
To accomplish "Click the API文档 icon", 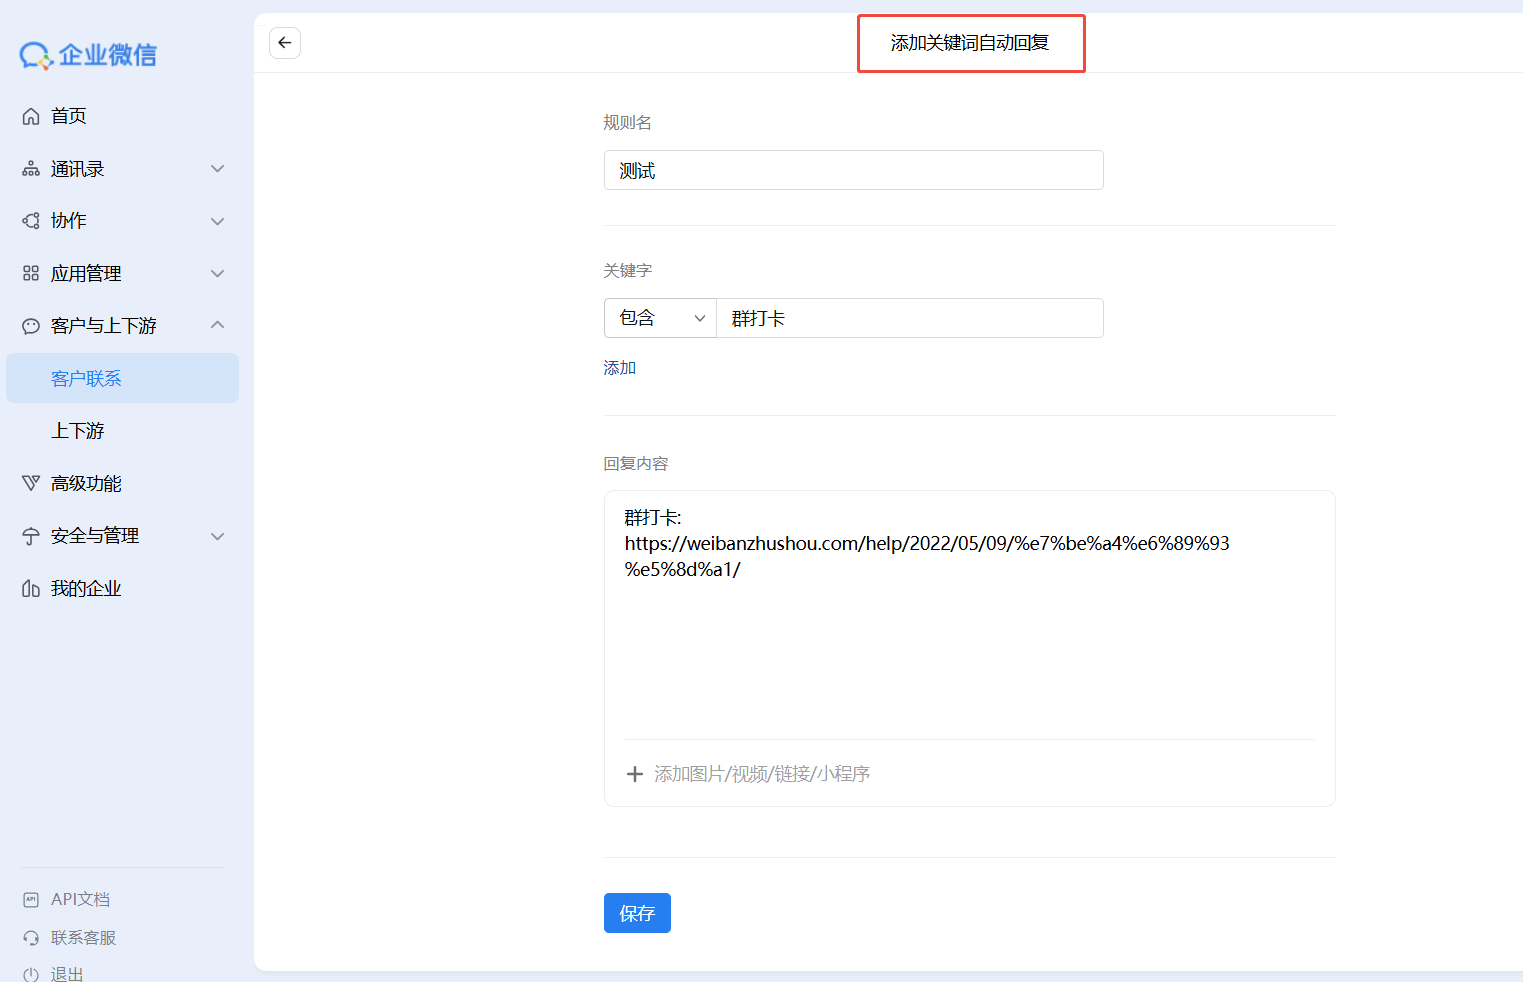I will (31, 899).
